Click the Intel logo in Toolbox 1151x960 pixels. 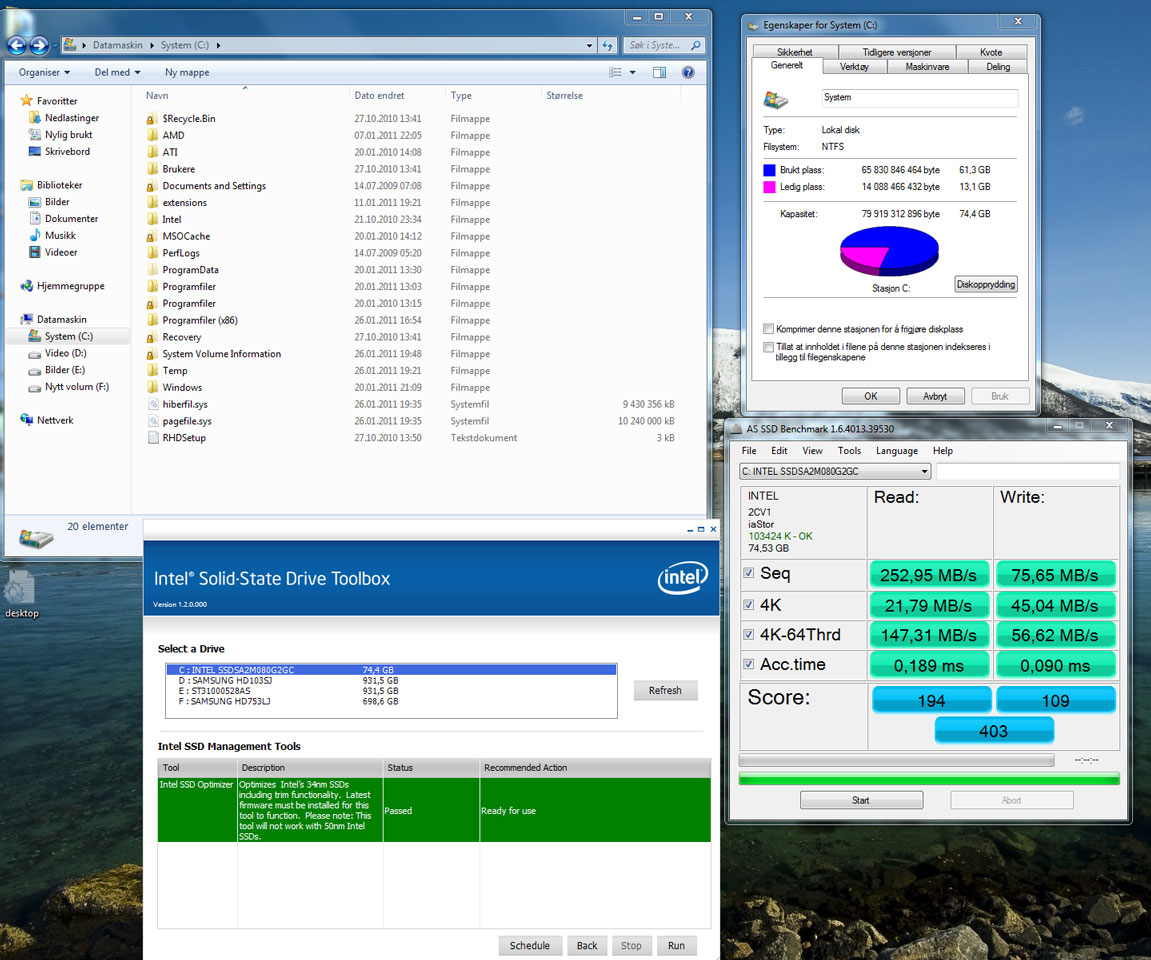[683, 578]
